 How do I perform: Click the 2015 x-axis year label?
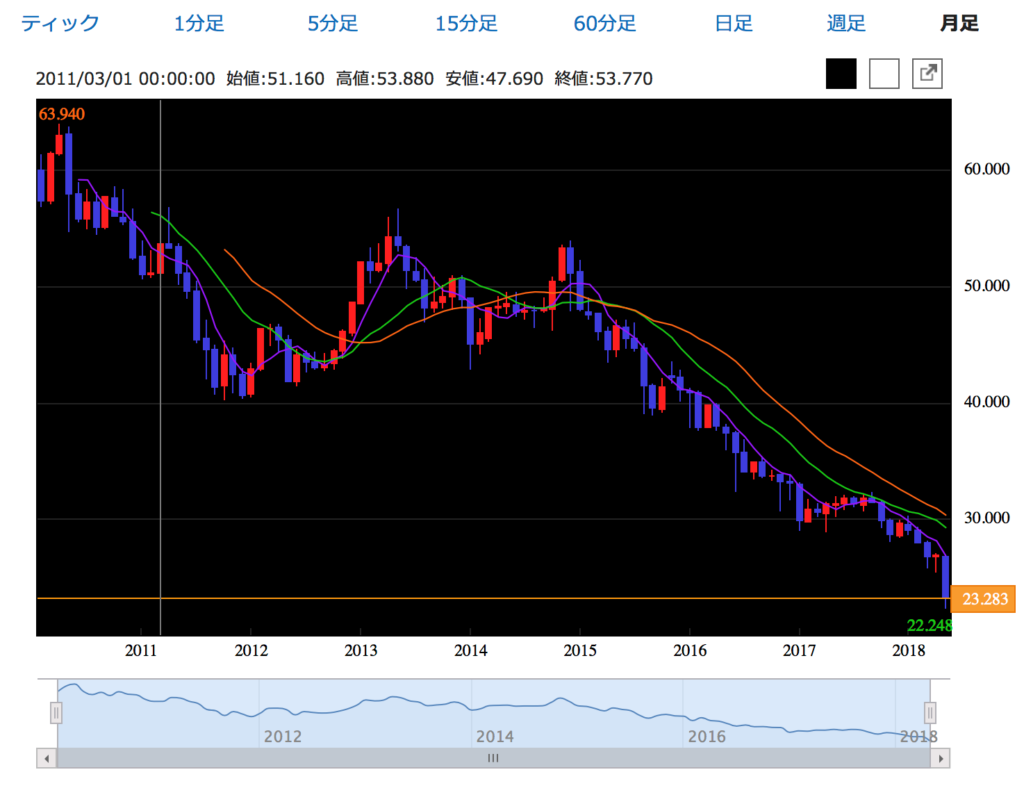(580, 651)
